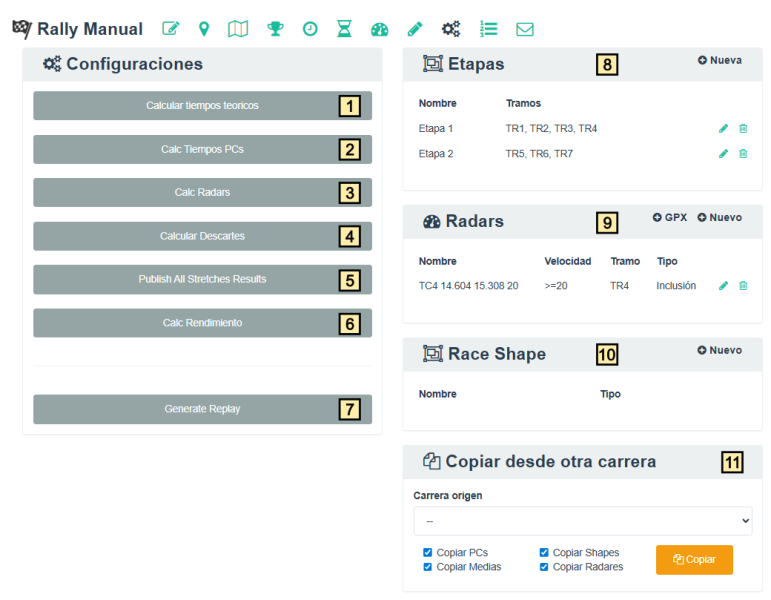Open the speedometer radar icon in navigation
This screenshot has width=771, height=600.
379,29
